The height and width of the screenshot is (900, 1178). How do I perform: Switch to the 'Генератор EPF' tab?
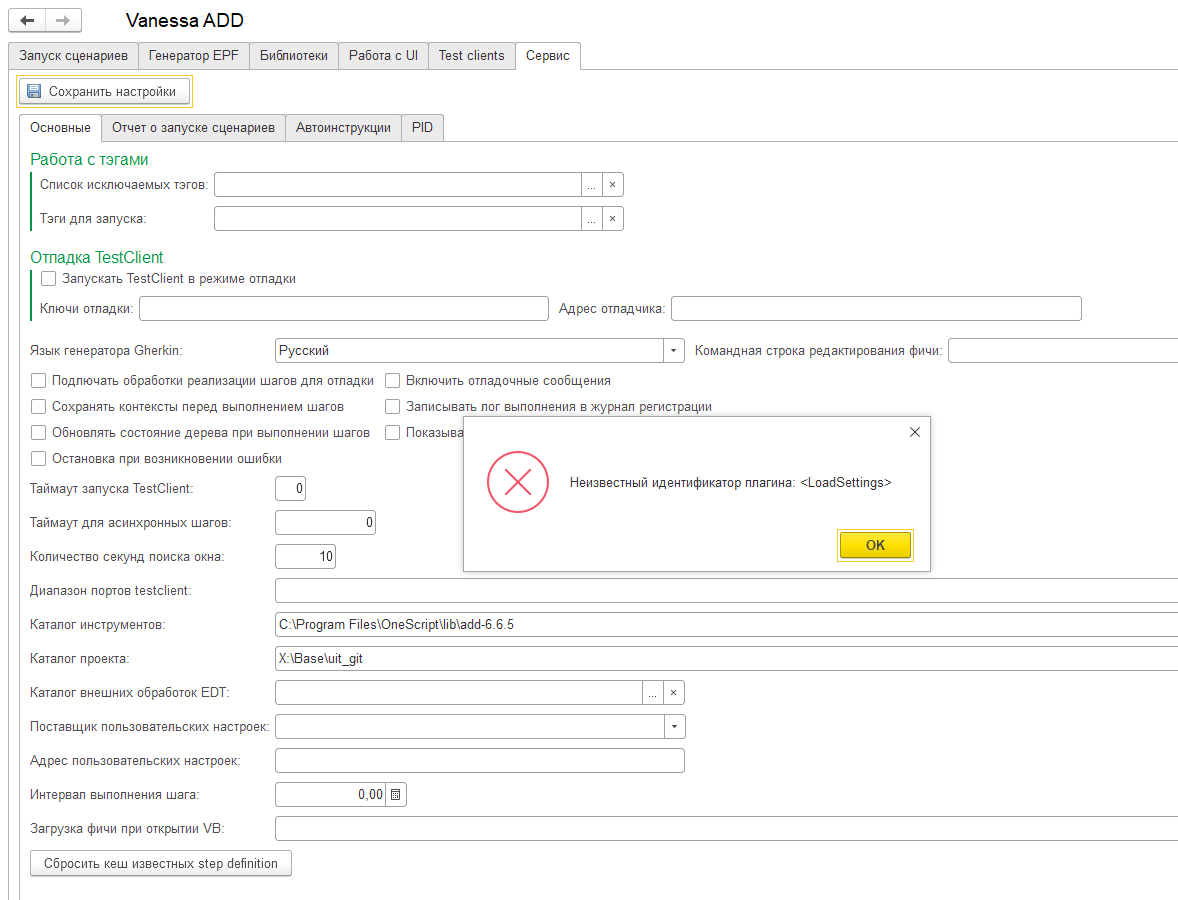pos(194,56)
